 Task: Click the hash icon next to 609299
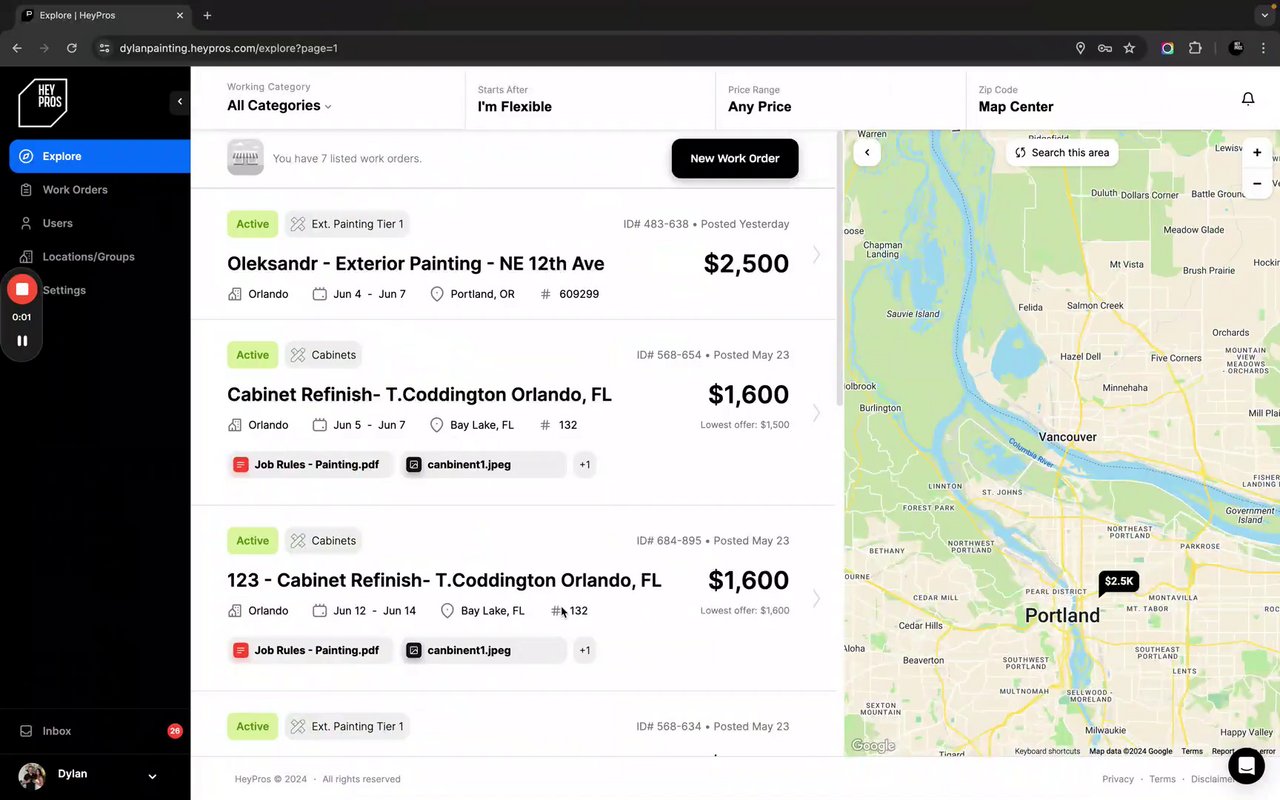545,294
